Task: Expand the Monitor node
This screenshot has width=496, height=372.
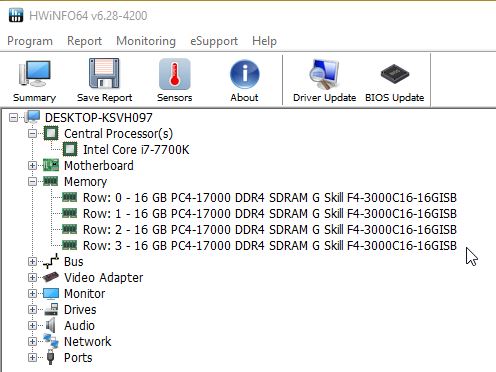Action: pyautogui.click(x=32, y=294)
